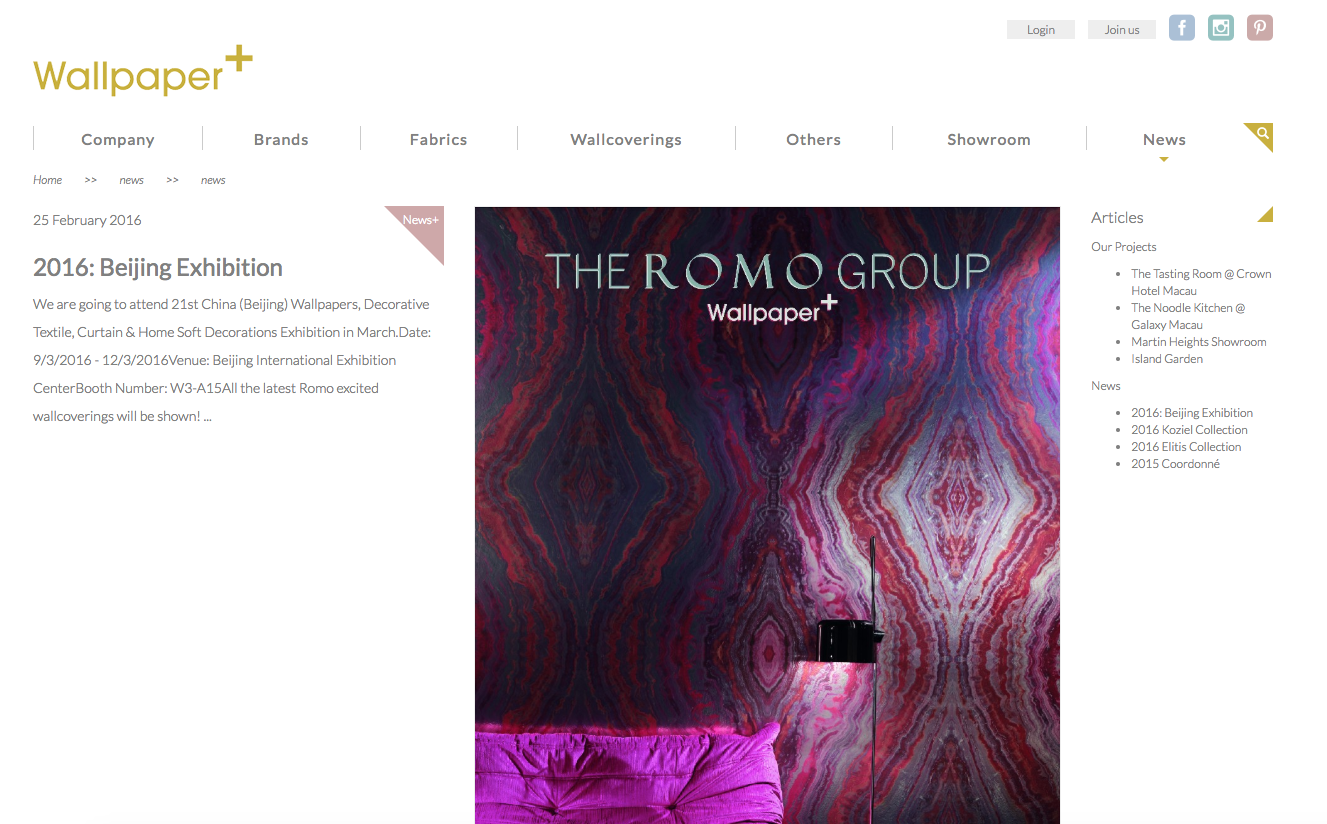1327x824 pixels.
Task: Go to Home breadcrumb link
Action: pyautogui.click(x=47, y=180)
